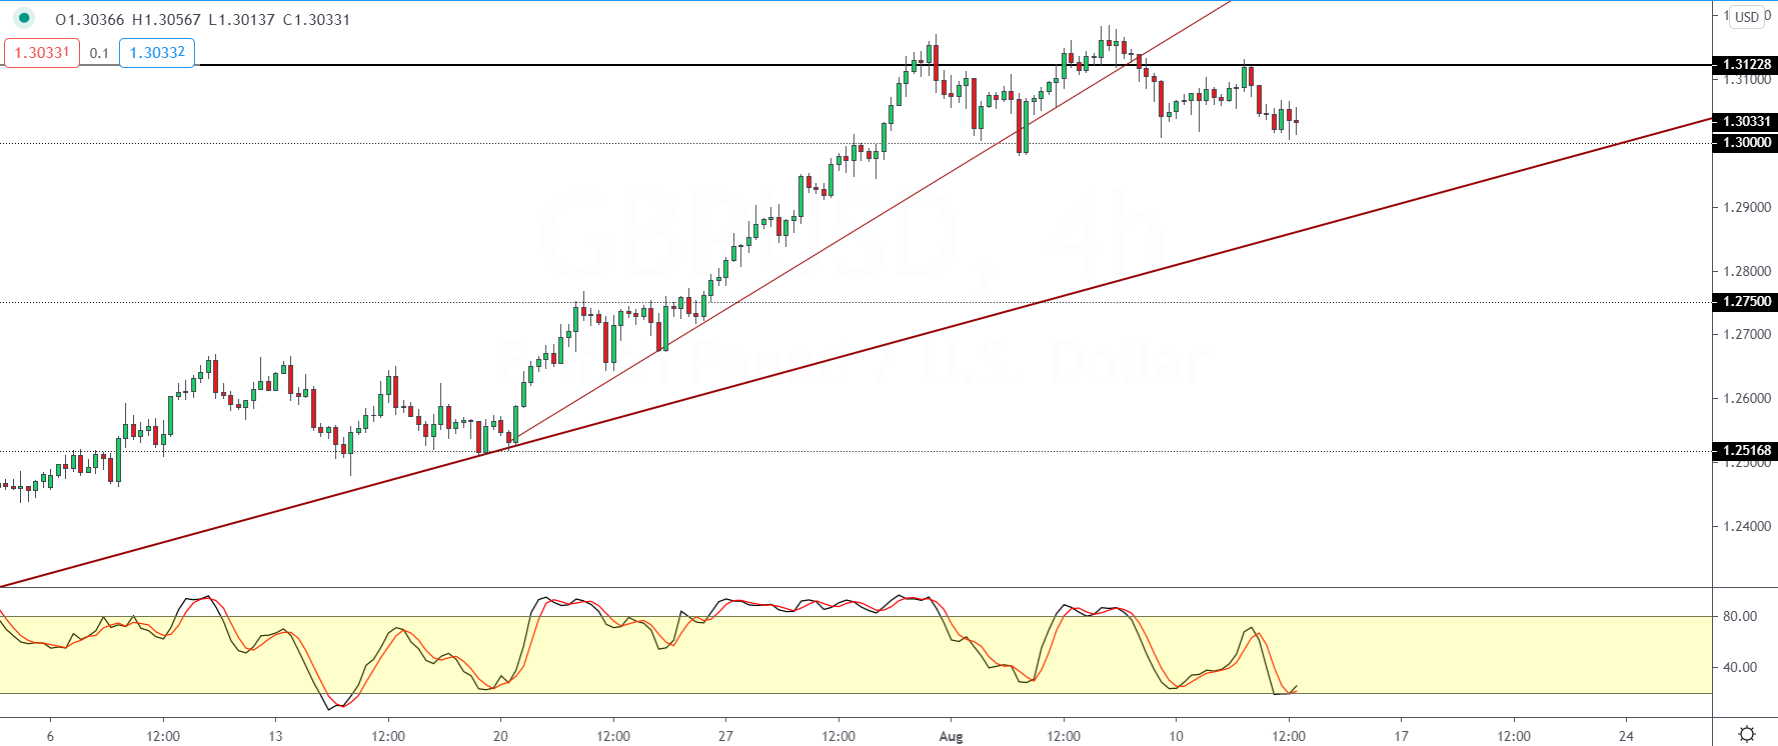1778x746 pixels.
Task: Click the 0.1 spread value
Action: point(99,53)
